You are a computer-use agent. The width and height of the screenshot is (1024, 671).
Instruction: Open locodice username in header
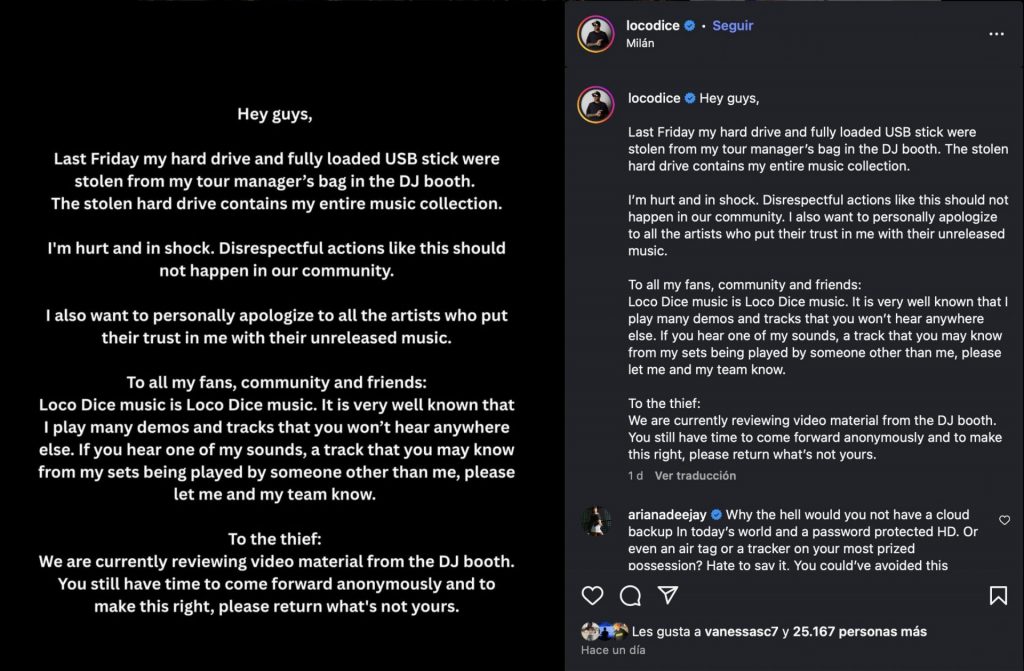654,26
